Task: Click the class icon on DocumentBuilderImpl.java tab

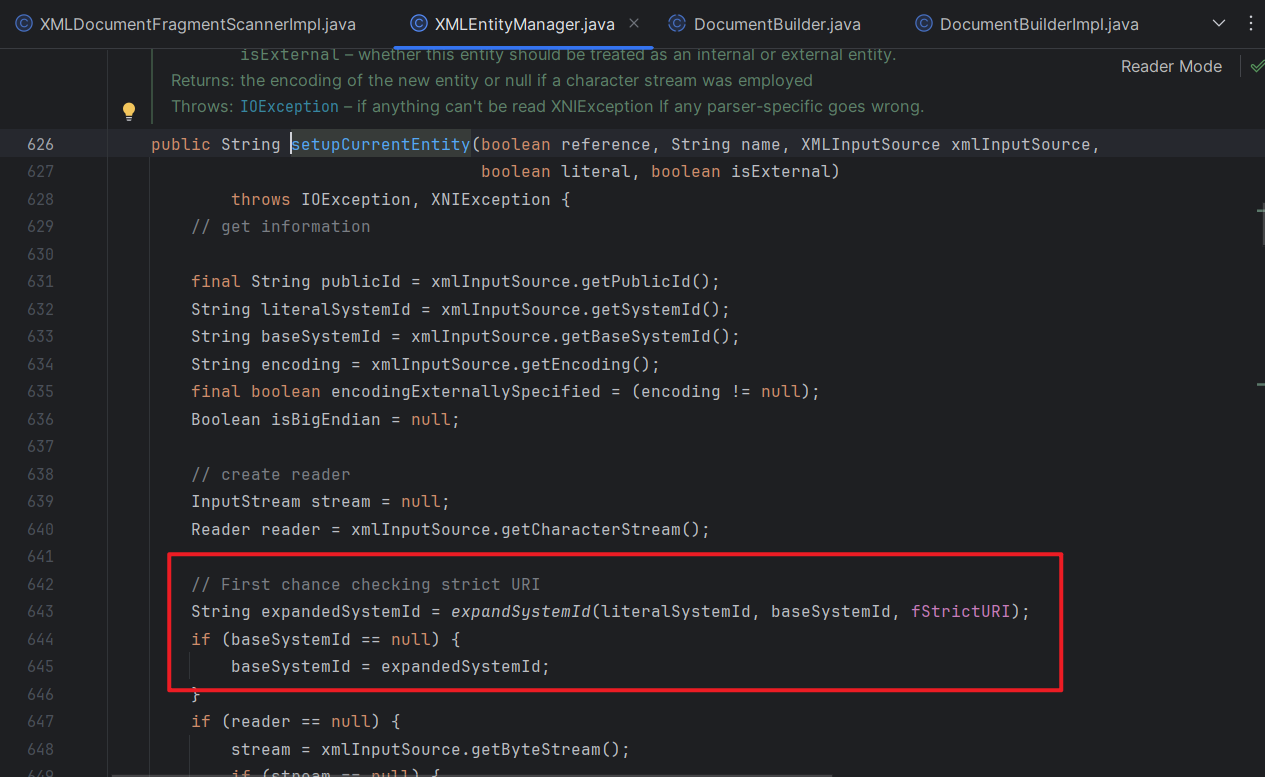Action: 923,24
